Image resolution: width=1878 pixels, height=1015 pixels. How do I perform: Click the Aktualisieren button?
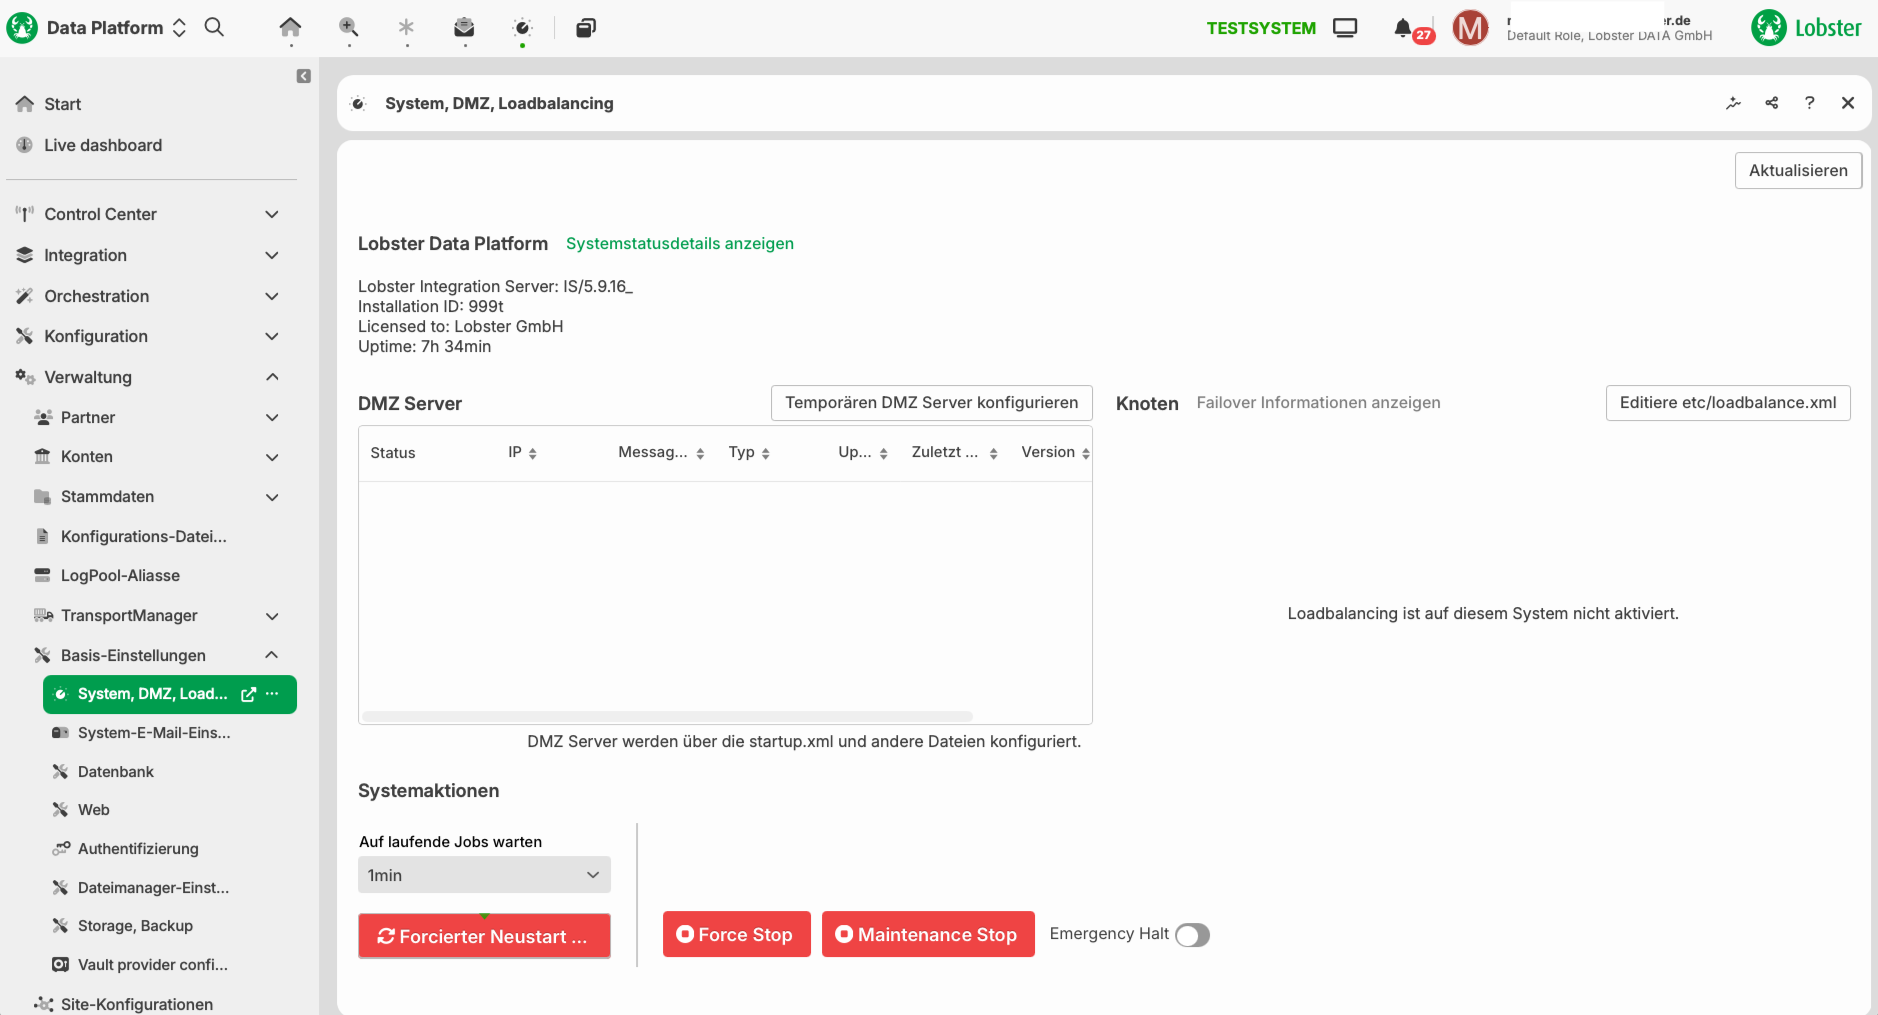1798,170
